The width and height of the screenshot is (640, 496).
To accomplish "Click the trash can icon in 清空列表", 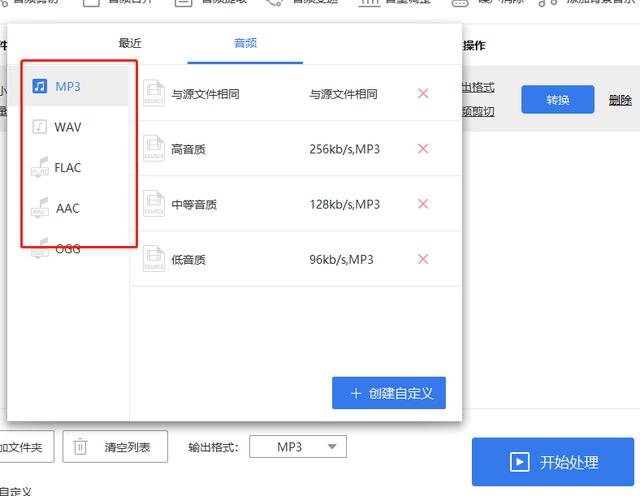I will click(80, 446).
